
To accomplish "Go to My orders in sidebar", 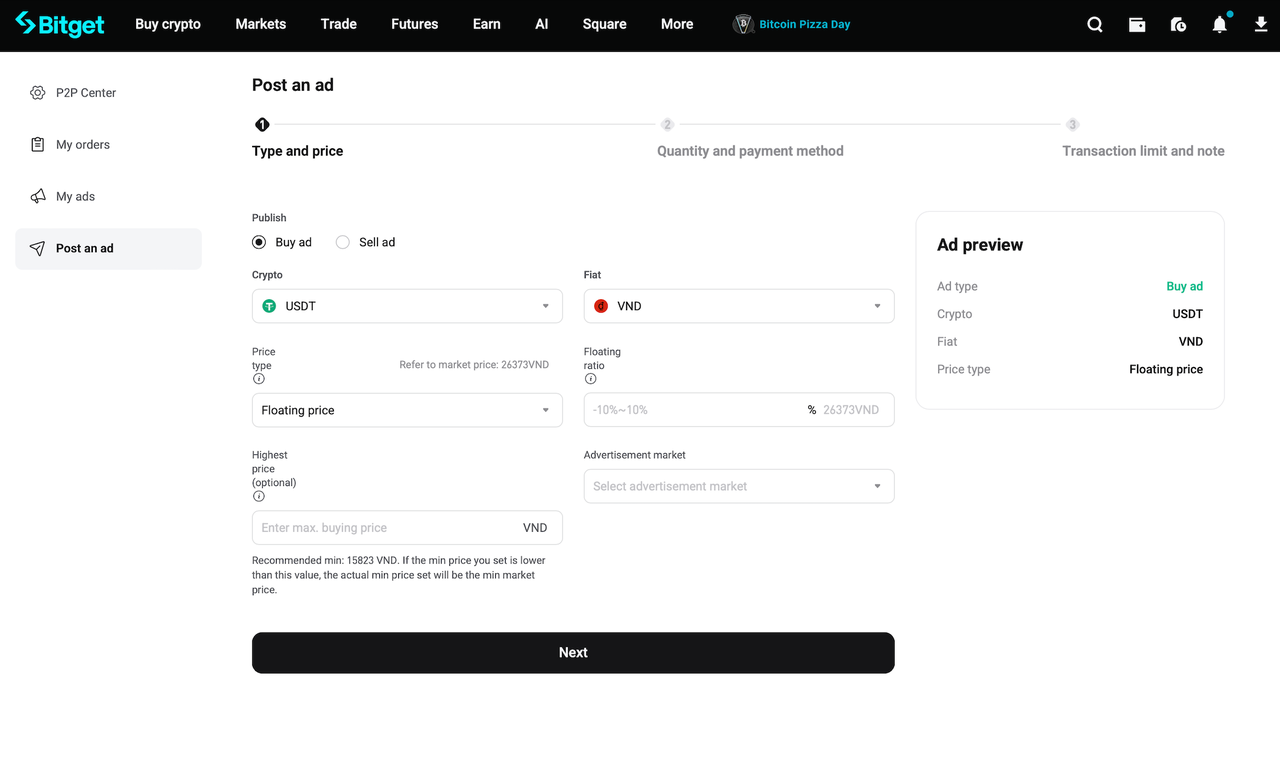I will pos(108,145).
